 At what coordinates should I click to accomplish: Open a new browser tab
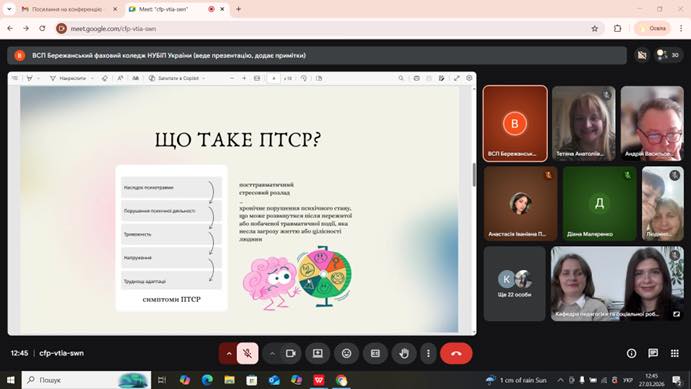[238, 9]
